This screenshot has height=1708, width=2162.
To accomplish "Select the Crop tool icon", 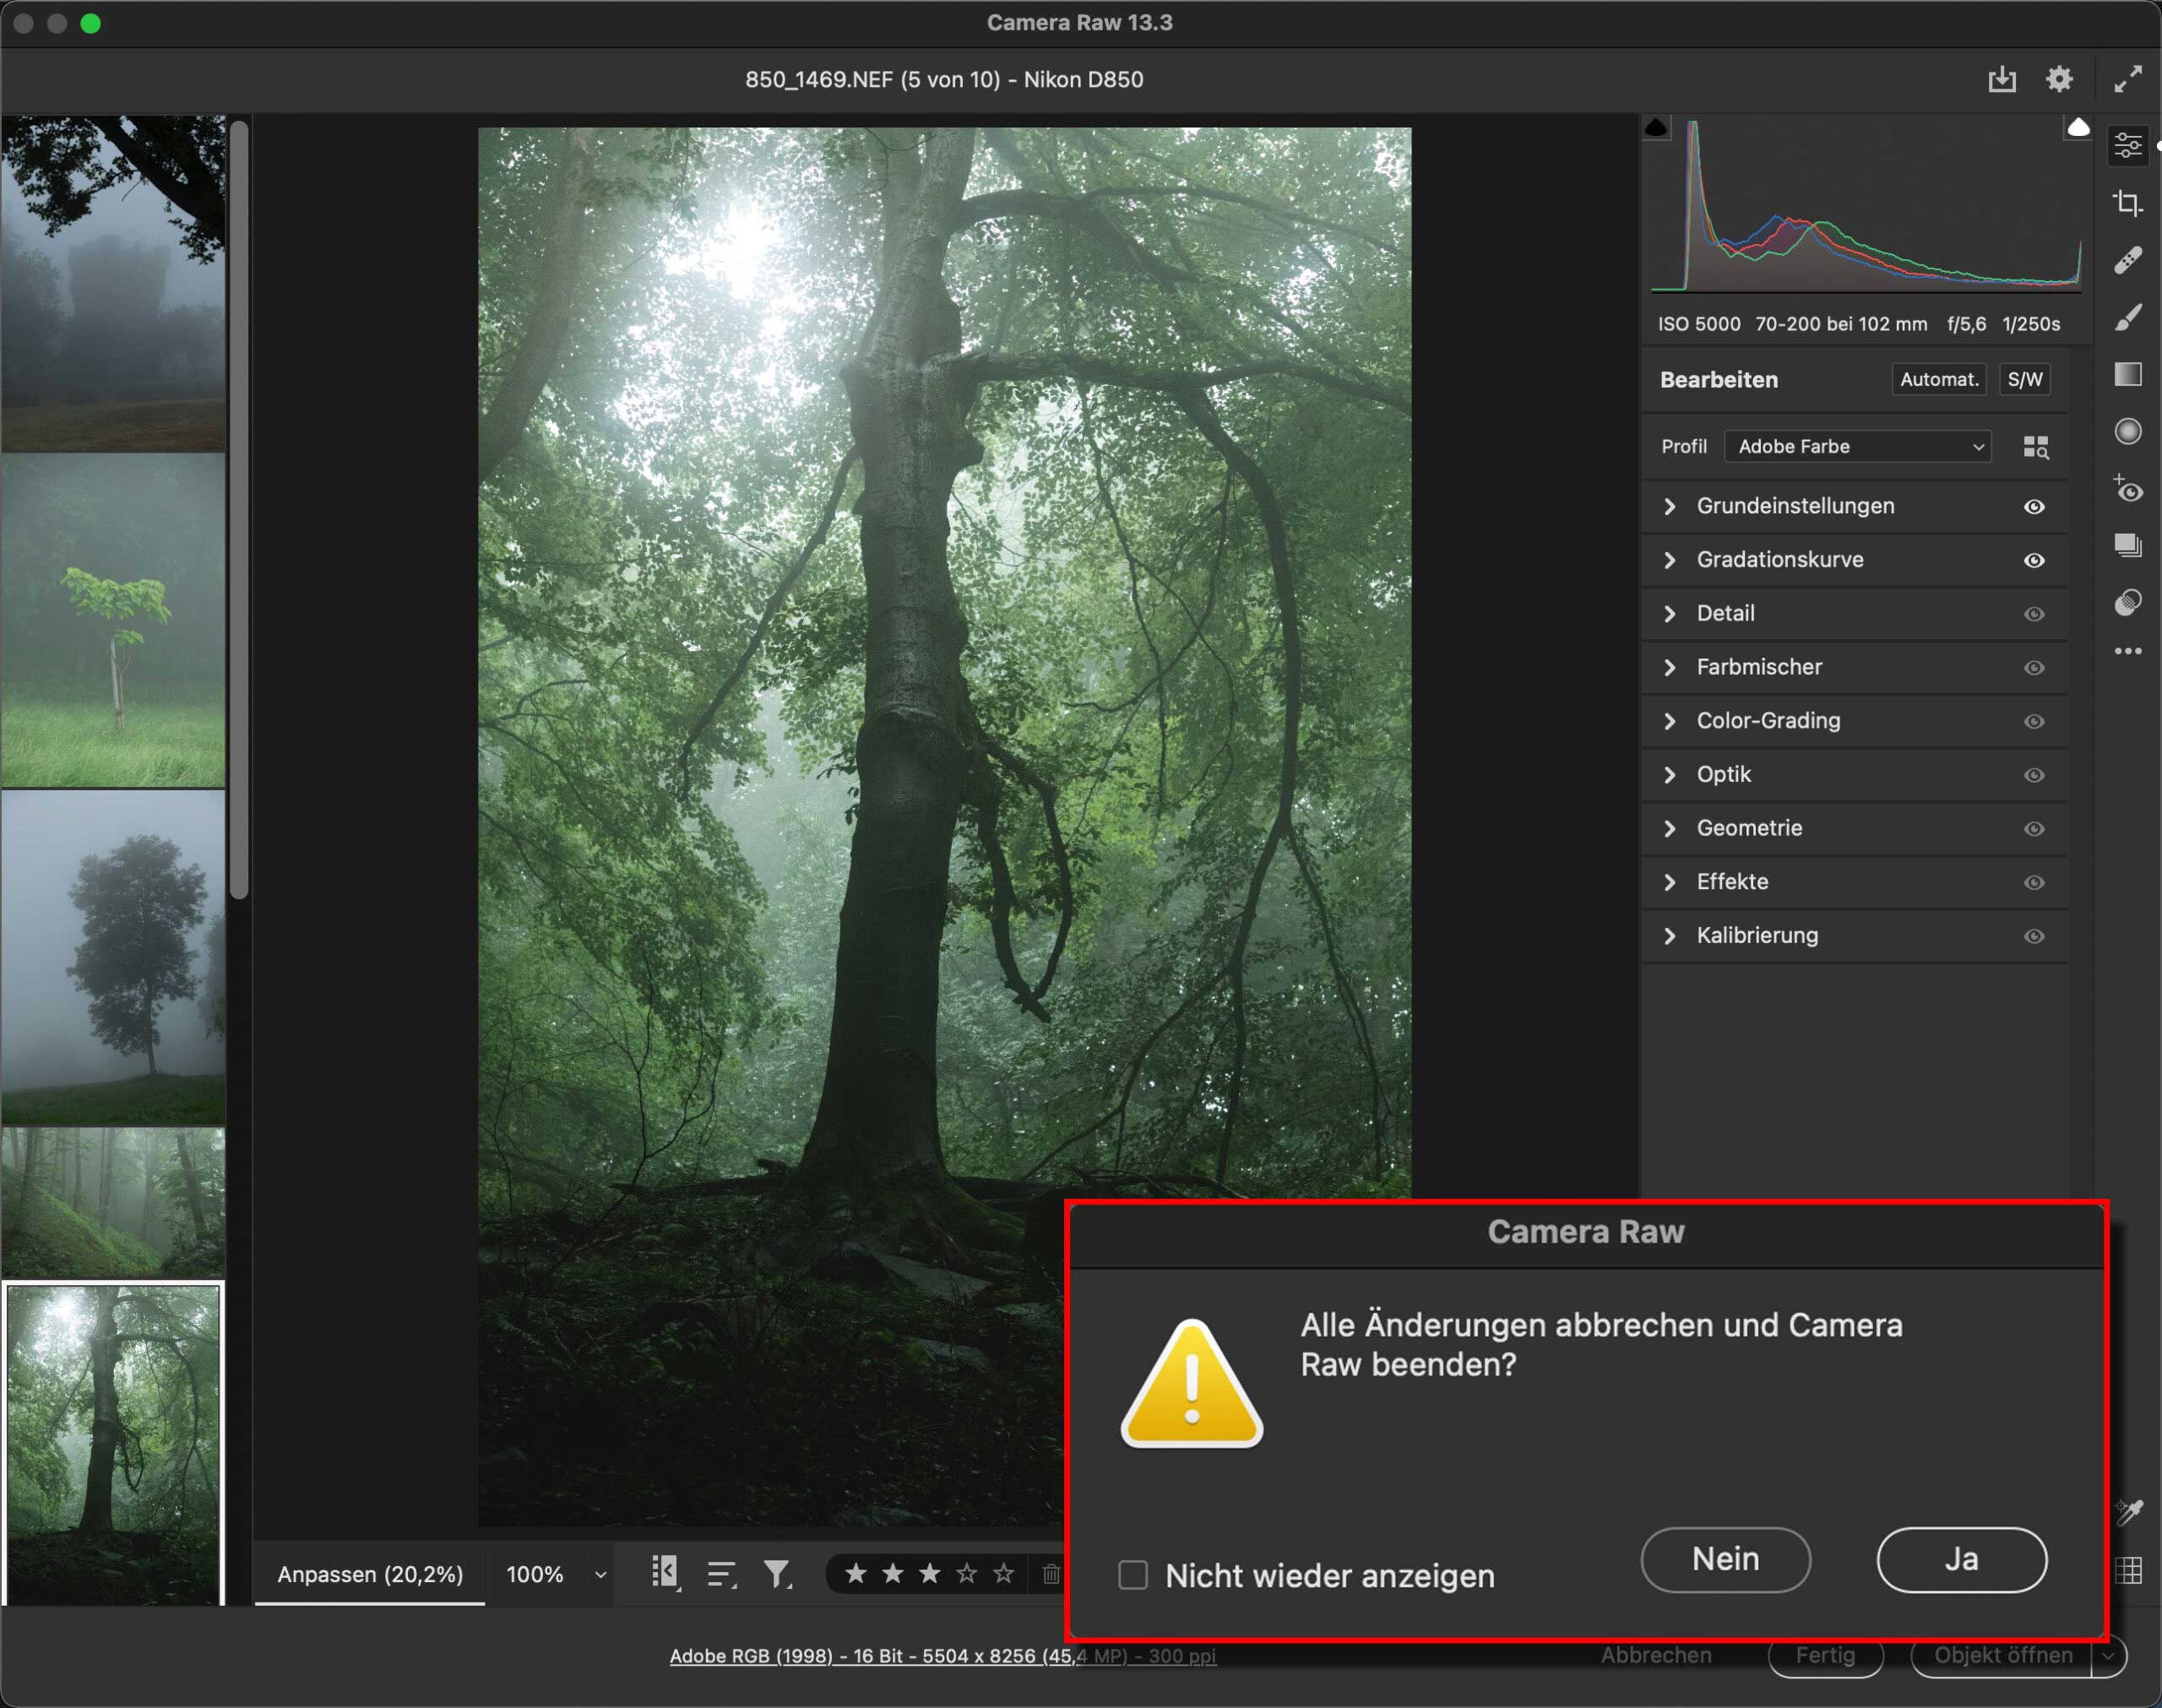I will [2127, 204].
